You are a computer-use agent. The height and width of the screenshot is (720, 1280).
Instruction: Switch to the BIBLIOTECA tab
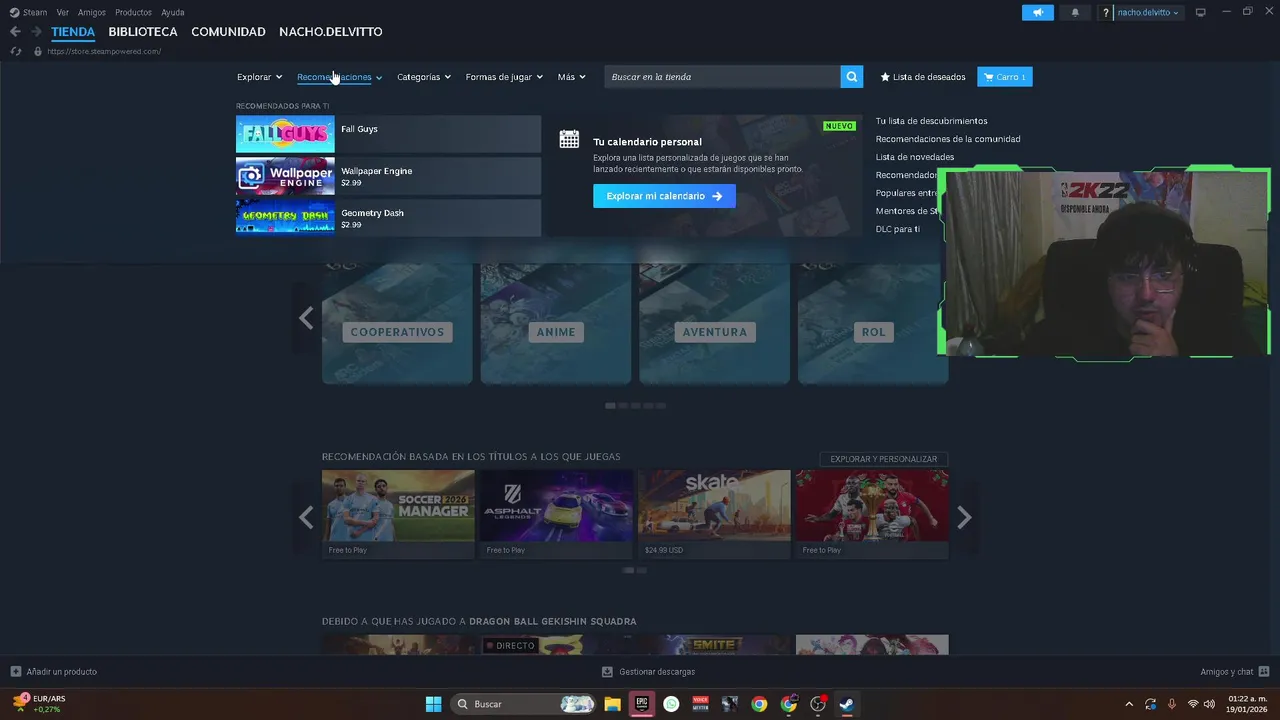pos(143,32)
